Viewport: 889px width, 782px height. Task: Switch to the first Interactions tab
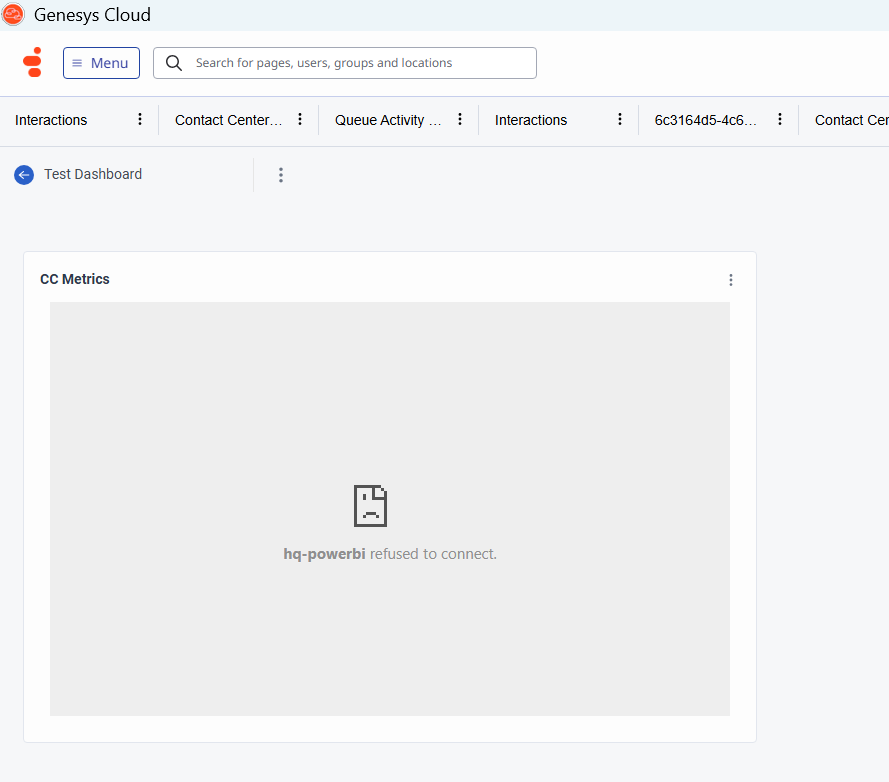[x=51, y=120]
